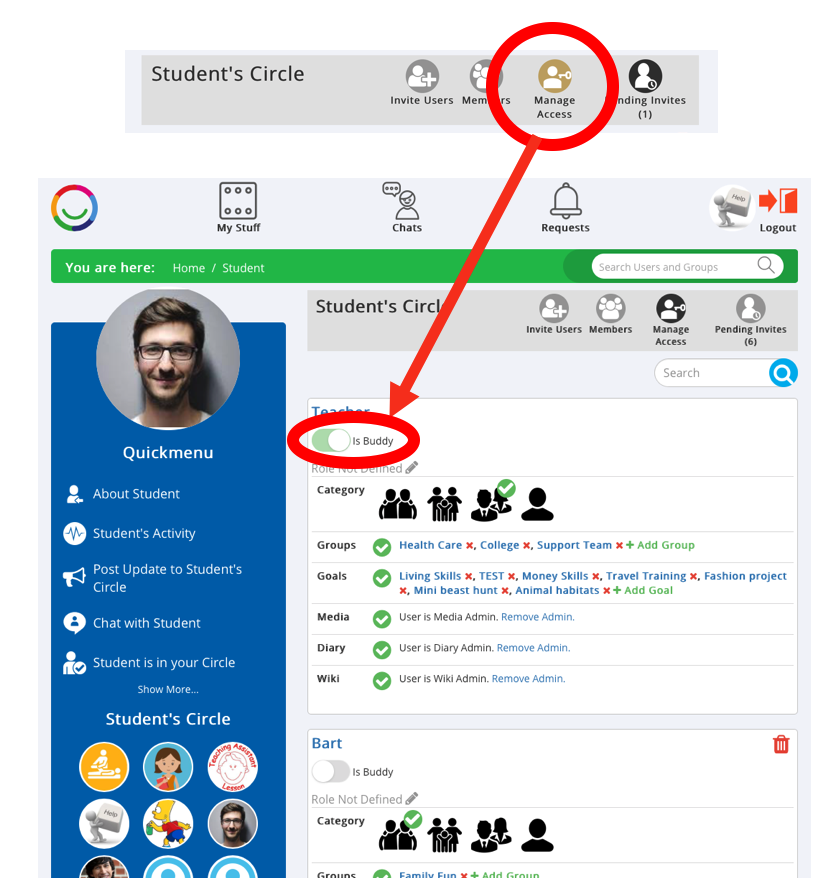
Task: Open Living Skills goal
Action: tap(429, 576)
